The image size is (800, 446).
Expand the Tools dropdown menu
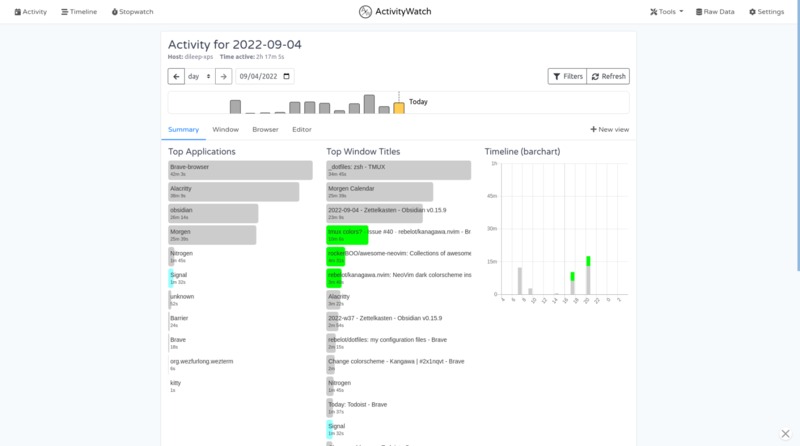666,12
